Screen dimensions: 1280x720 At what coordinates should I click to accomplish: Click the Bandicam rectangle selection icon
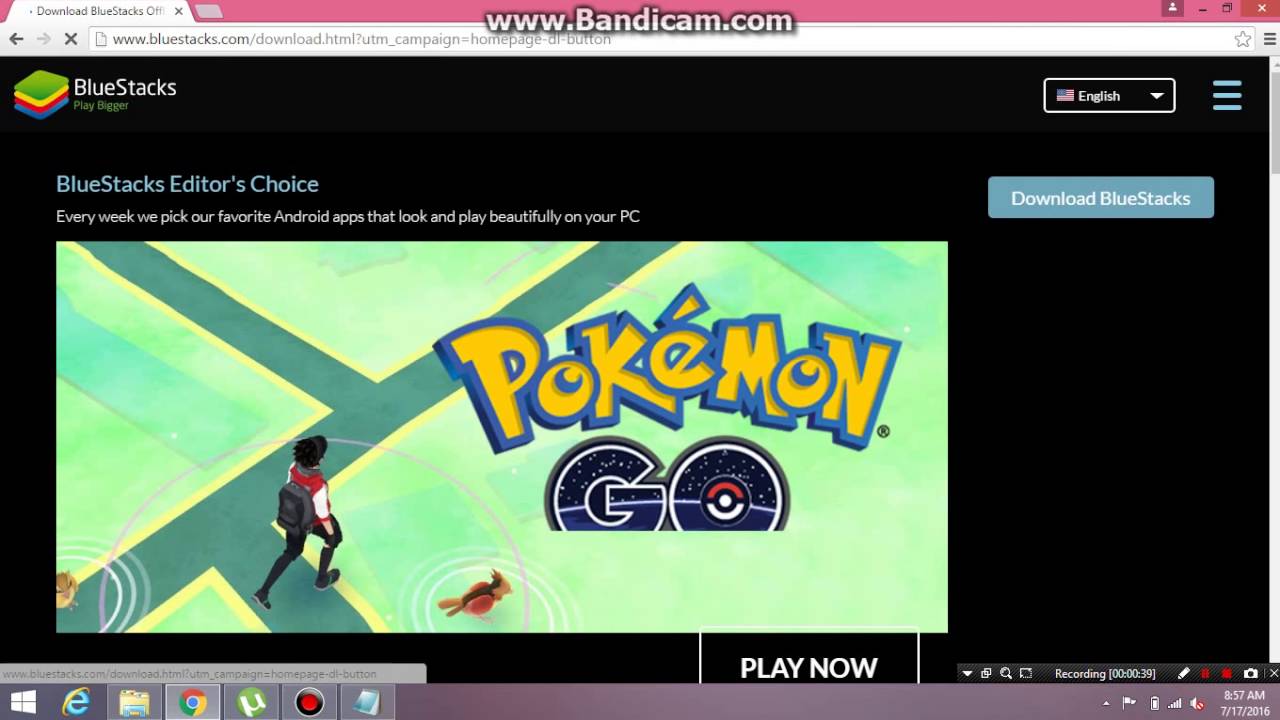1026,674
